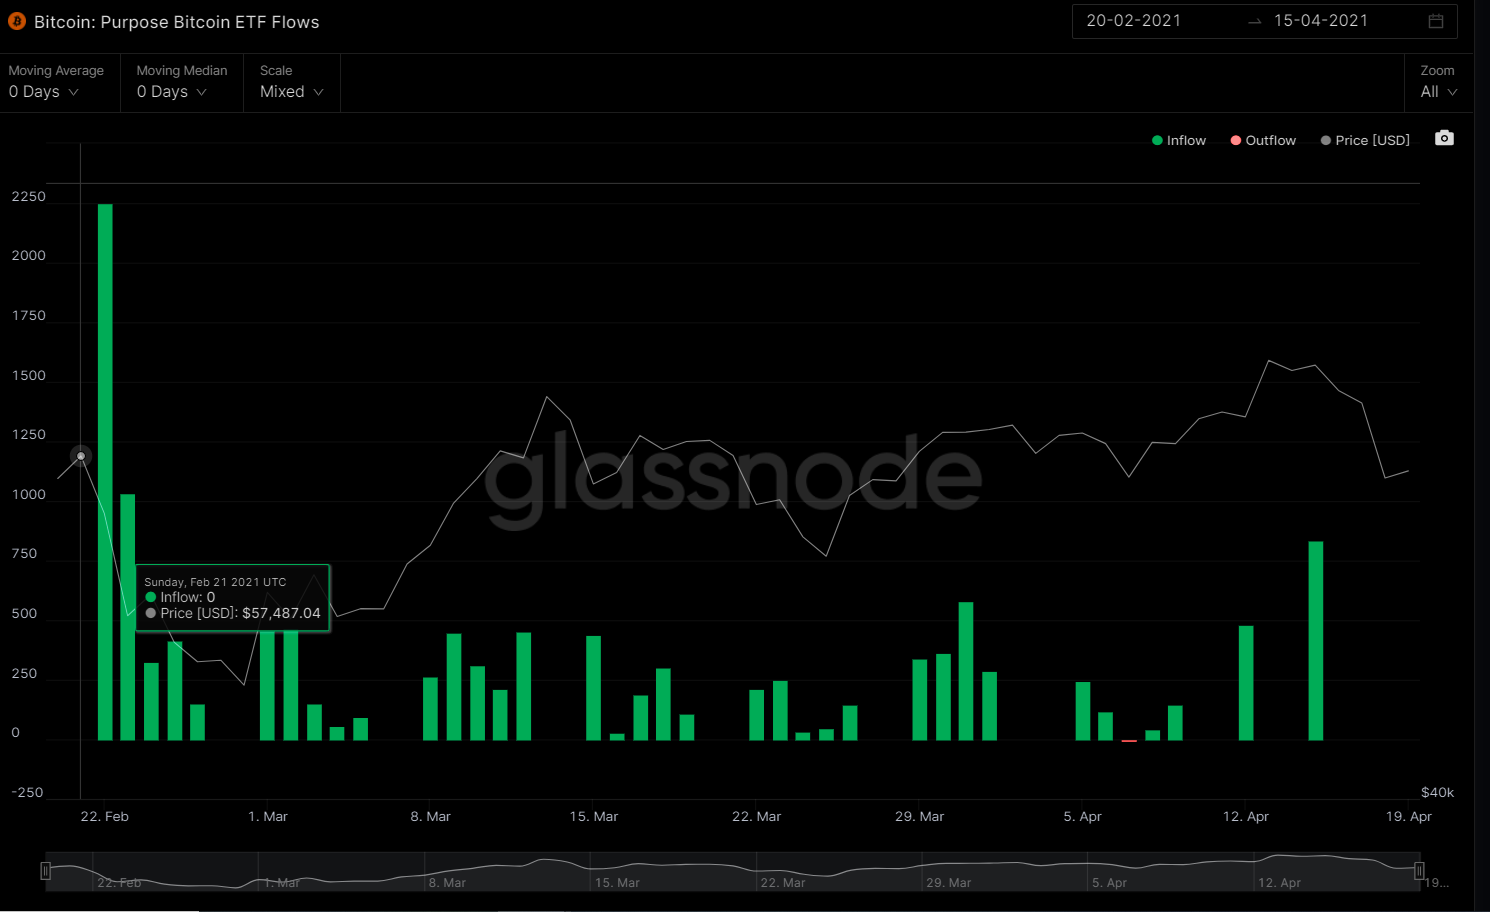Click the 15. Mar x-axis label

click(x=594, y=816)
